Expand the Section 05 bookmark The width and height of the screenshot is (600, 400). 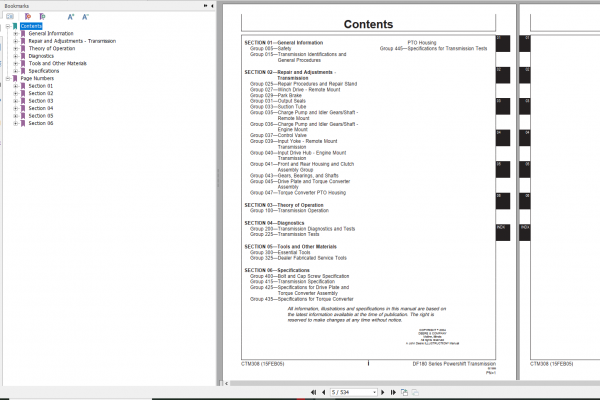coord(16,116)
